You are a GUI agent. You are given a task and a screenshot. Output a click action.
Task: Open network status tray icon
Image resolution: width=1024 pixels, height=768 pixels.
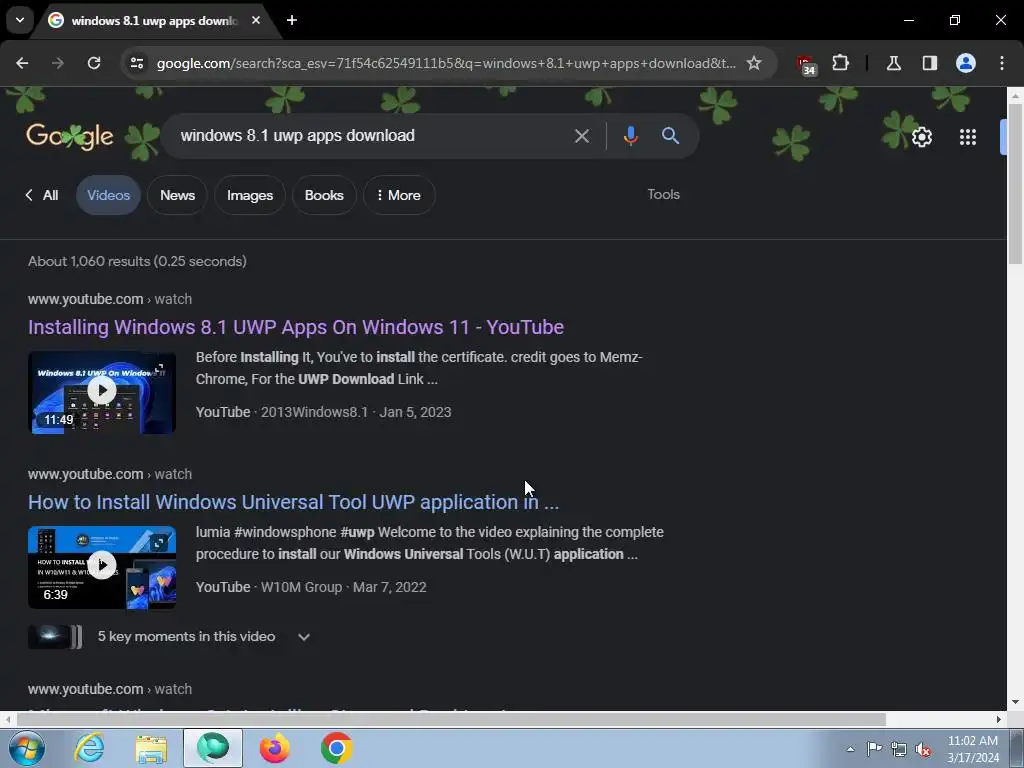(899, 749)
